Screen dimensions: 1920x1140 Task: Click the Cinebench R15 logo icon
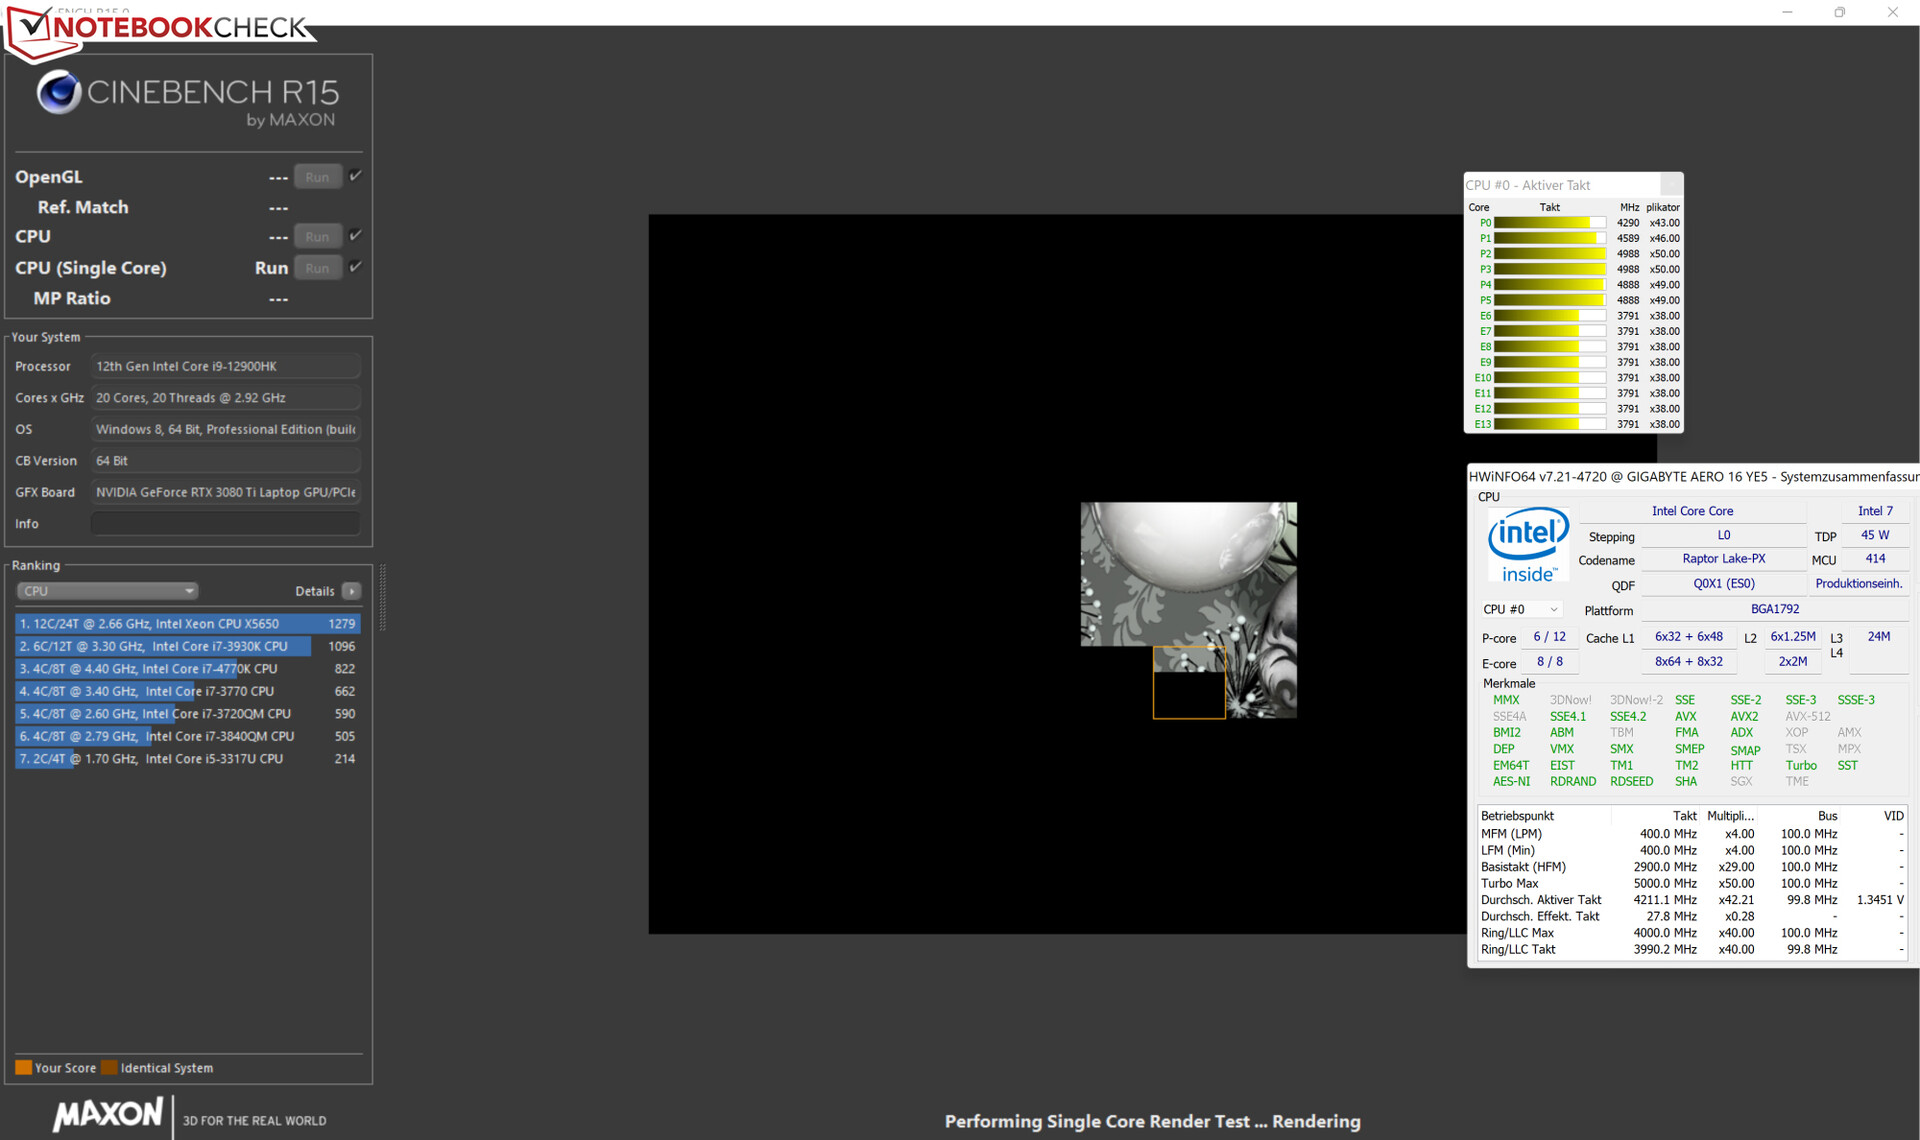coord(58,93)
